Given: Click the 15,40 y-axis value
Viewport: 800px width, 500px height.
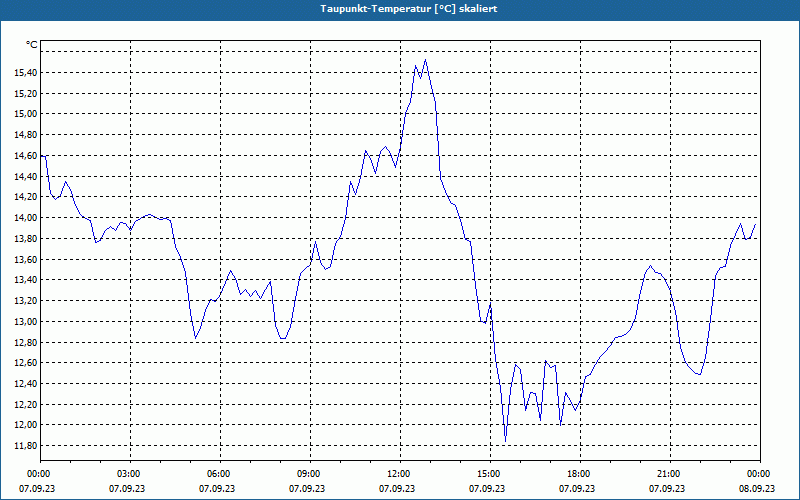Looking at the screenshot, I should (x=26, y=73).
